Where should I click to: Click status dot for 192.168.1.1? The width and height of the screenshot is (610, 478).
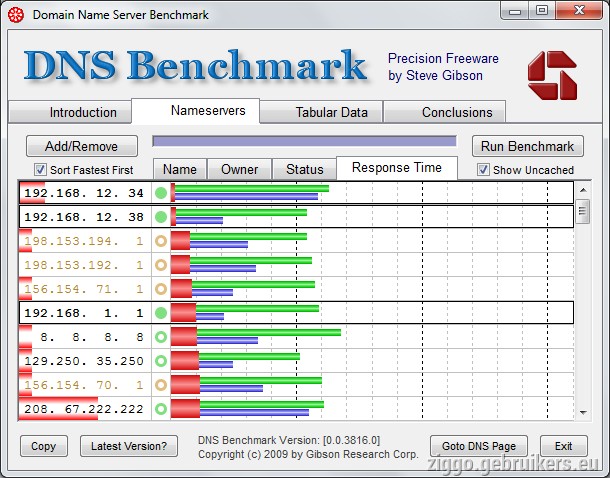click(161, 313)
